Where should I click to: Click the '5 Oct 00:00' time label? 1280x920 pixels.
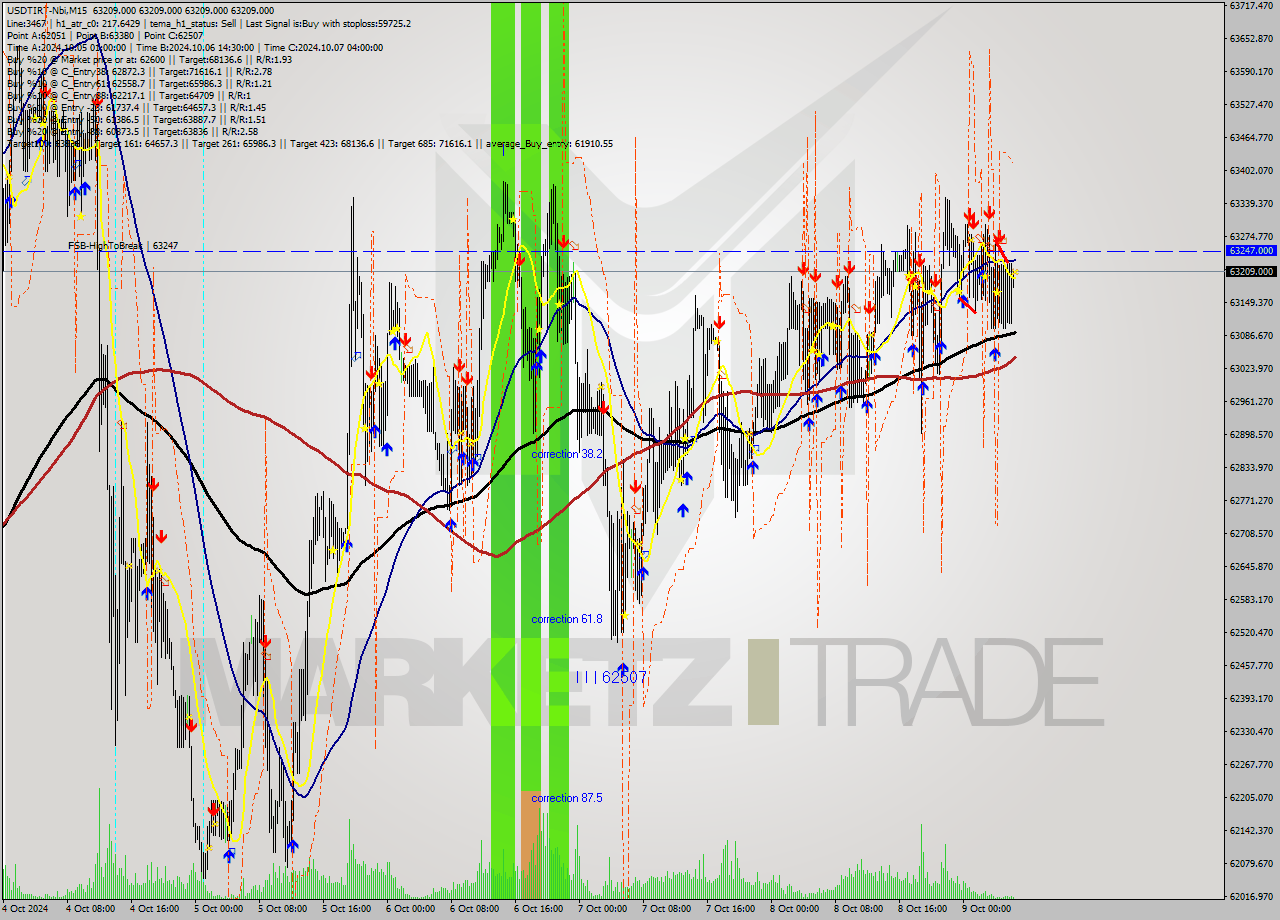tap(219, 909)
